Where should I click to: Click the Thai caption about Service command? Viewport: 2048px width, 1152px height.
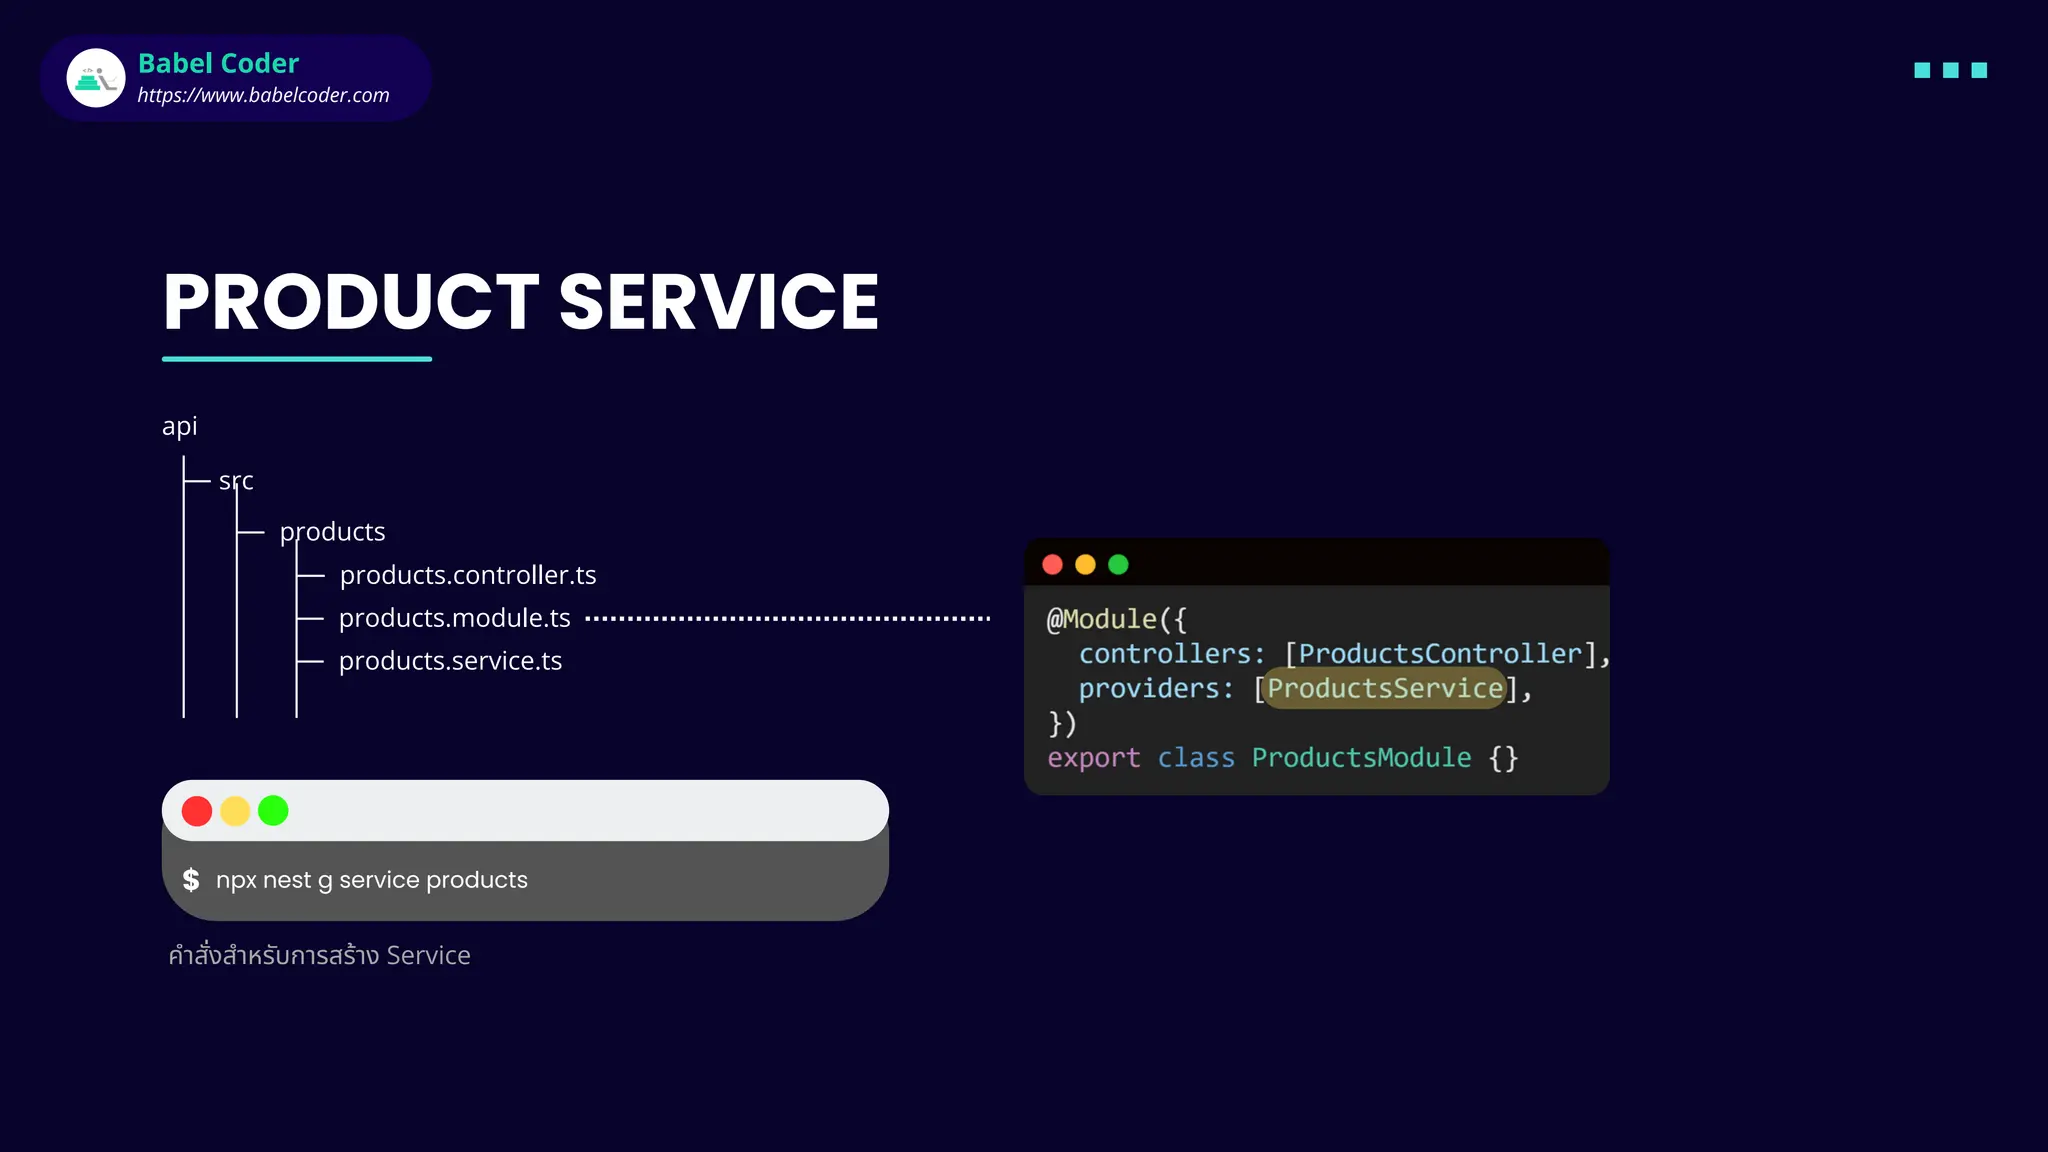[x=319, y=955]
